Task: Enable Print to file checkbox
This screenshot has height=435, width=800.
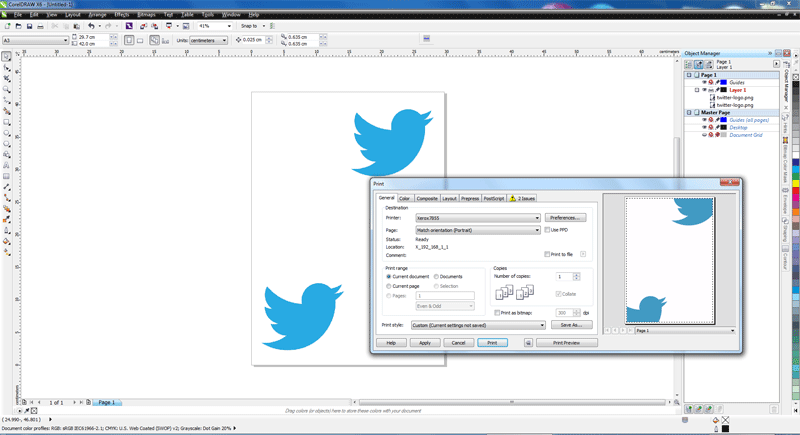Action: click(x=547, y=254)
